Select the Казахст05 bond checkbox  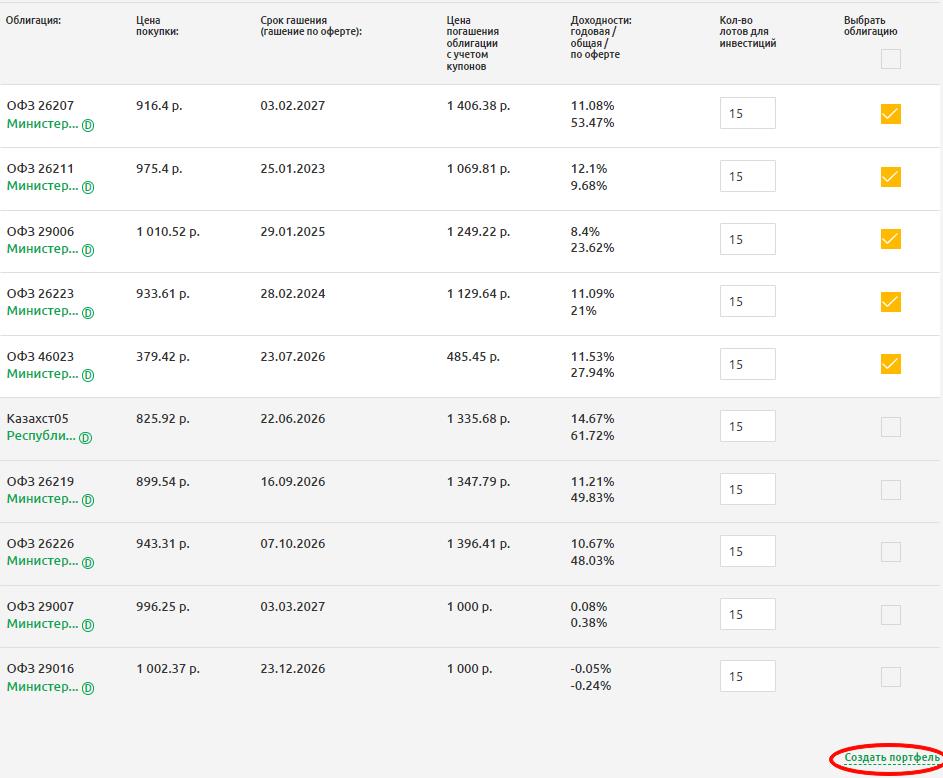point(890,427)
